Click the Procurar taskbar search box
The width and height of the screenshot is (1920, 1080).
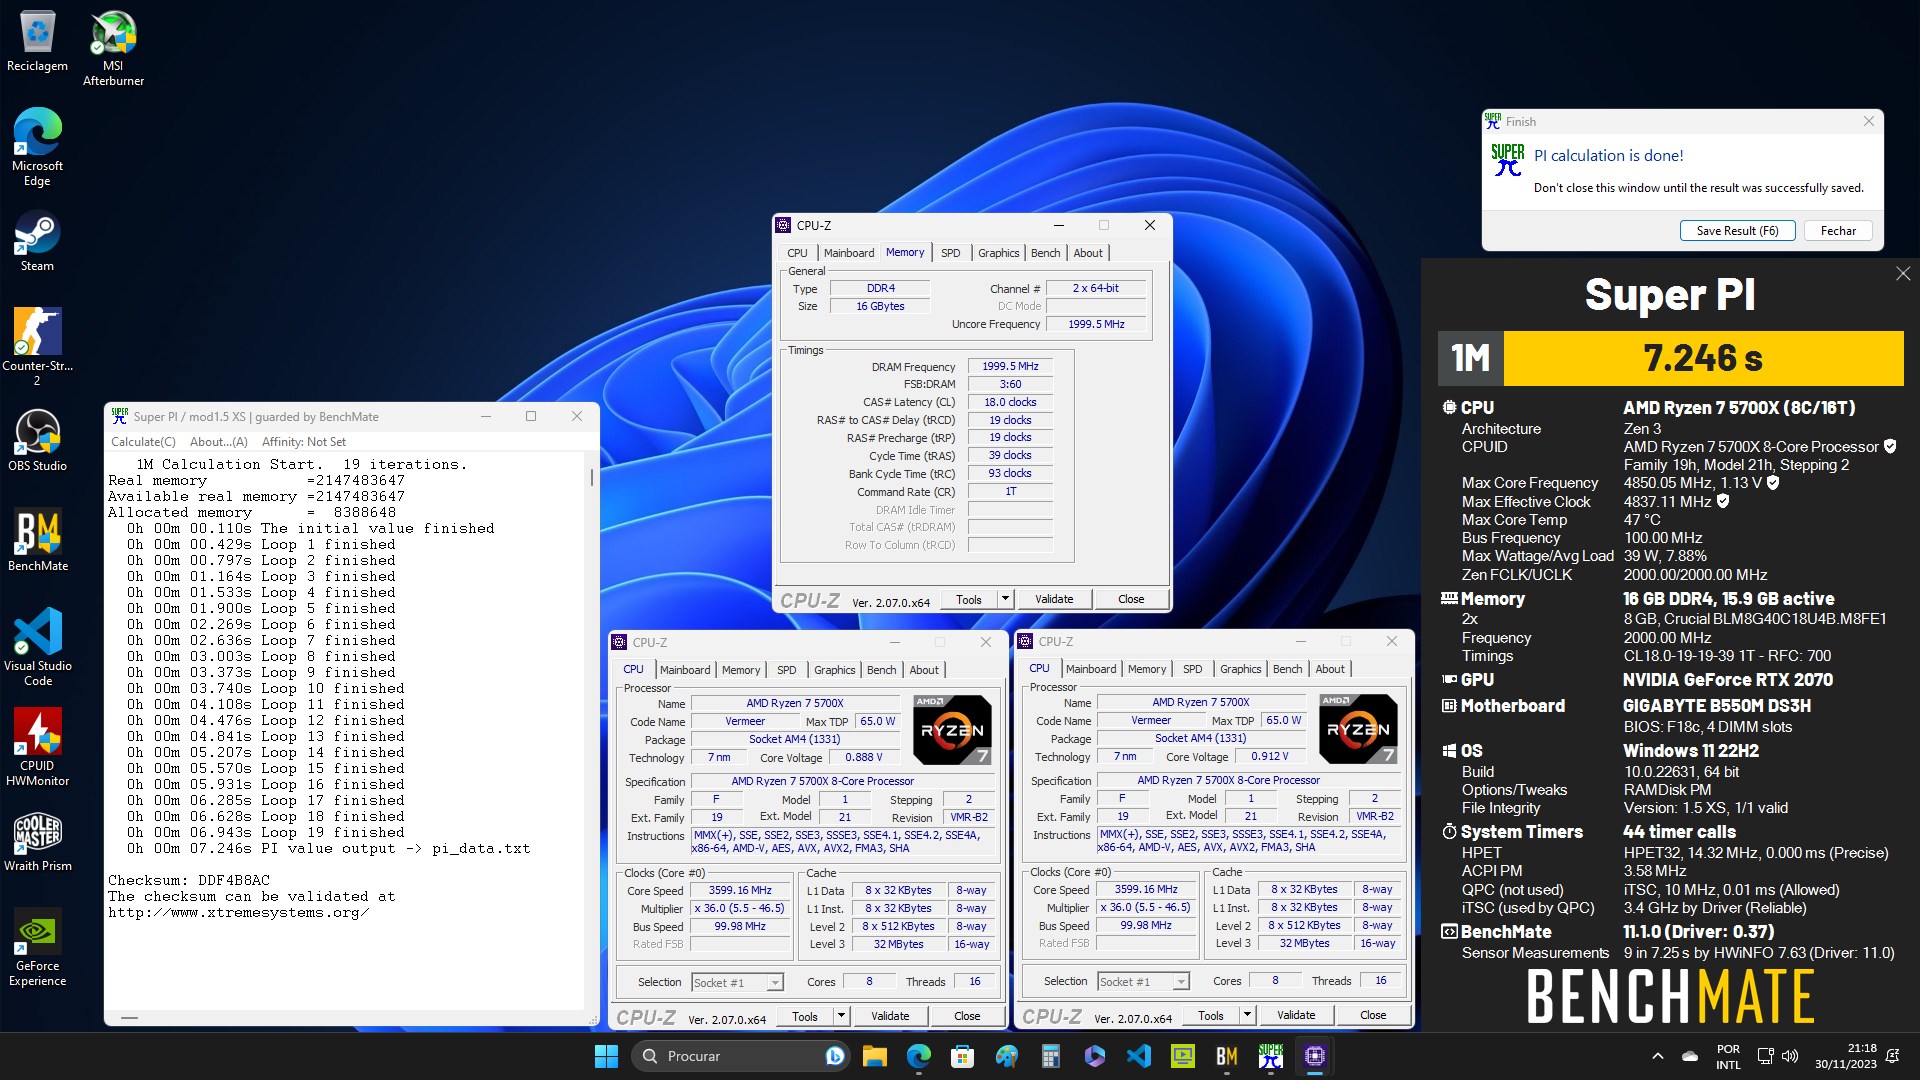click(740, 1056)
